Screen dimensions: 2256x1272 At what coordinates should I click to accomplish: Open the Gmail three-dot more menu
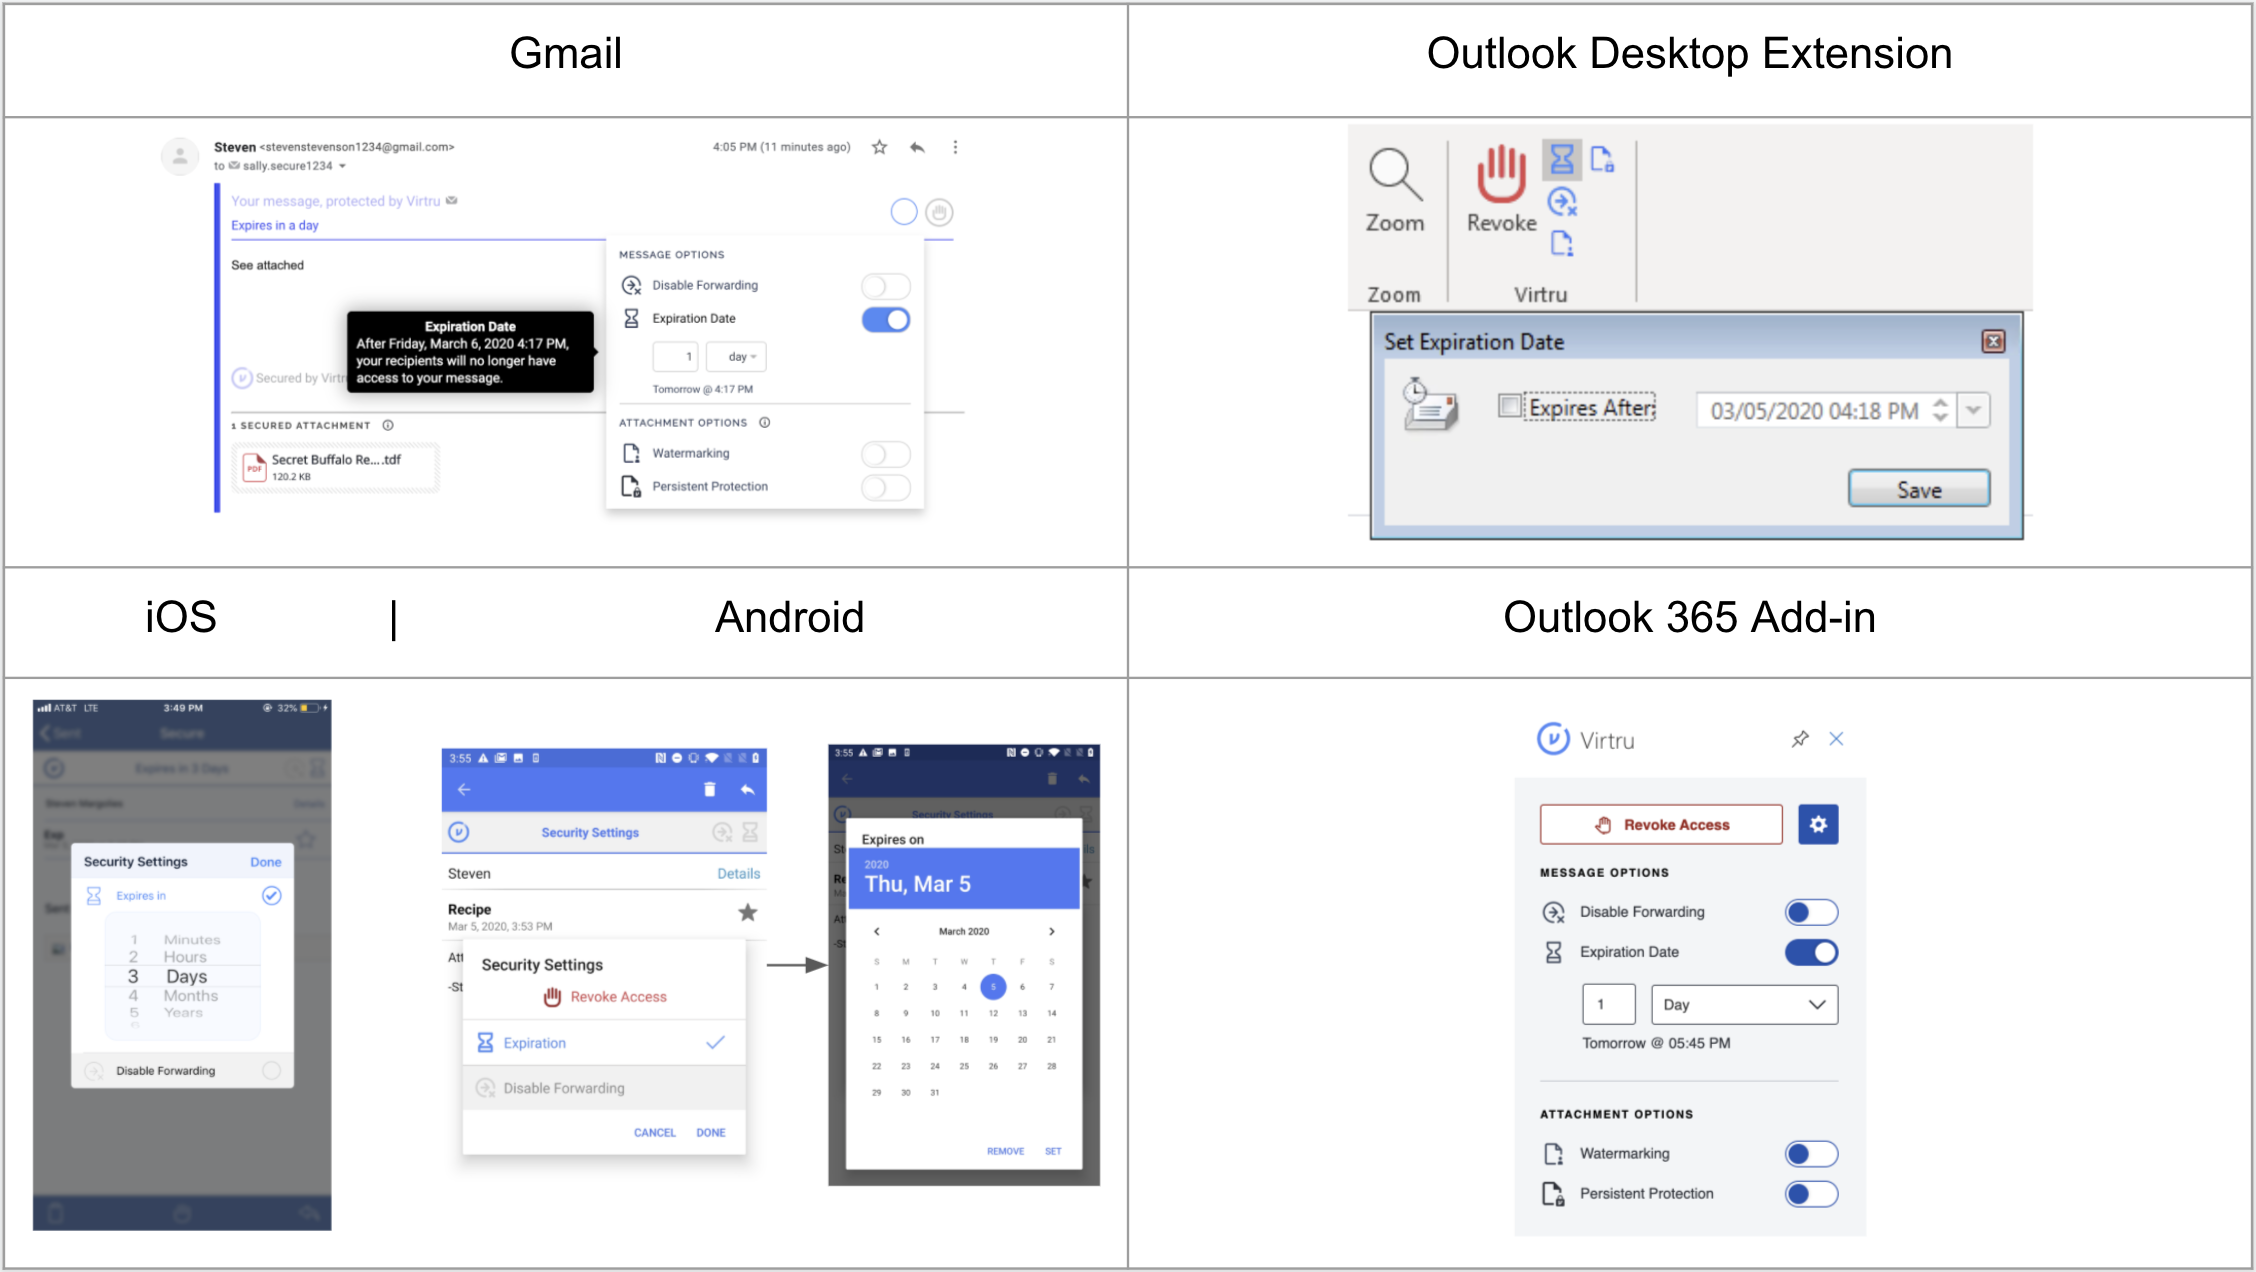point(955,147)
